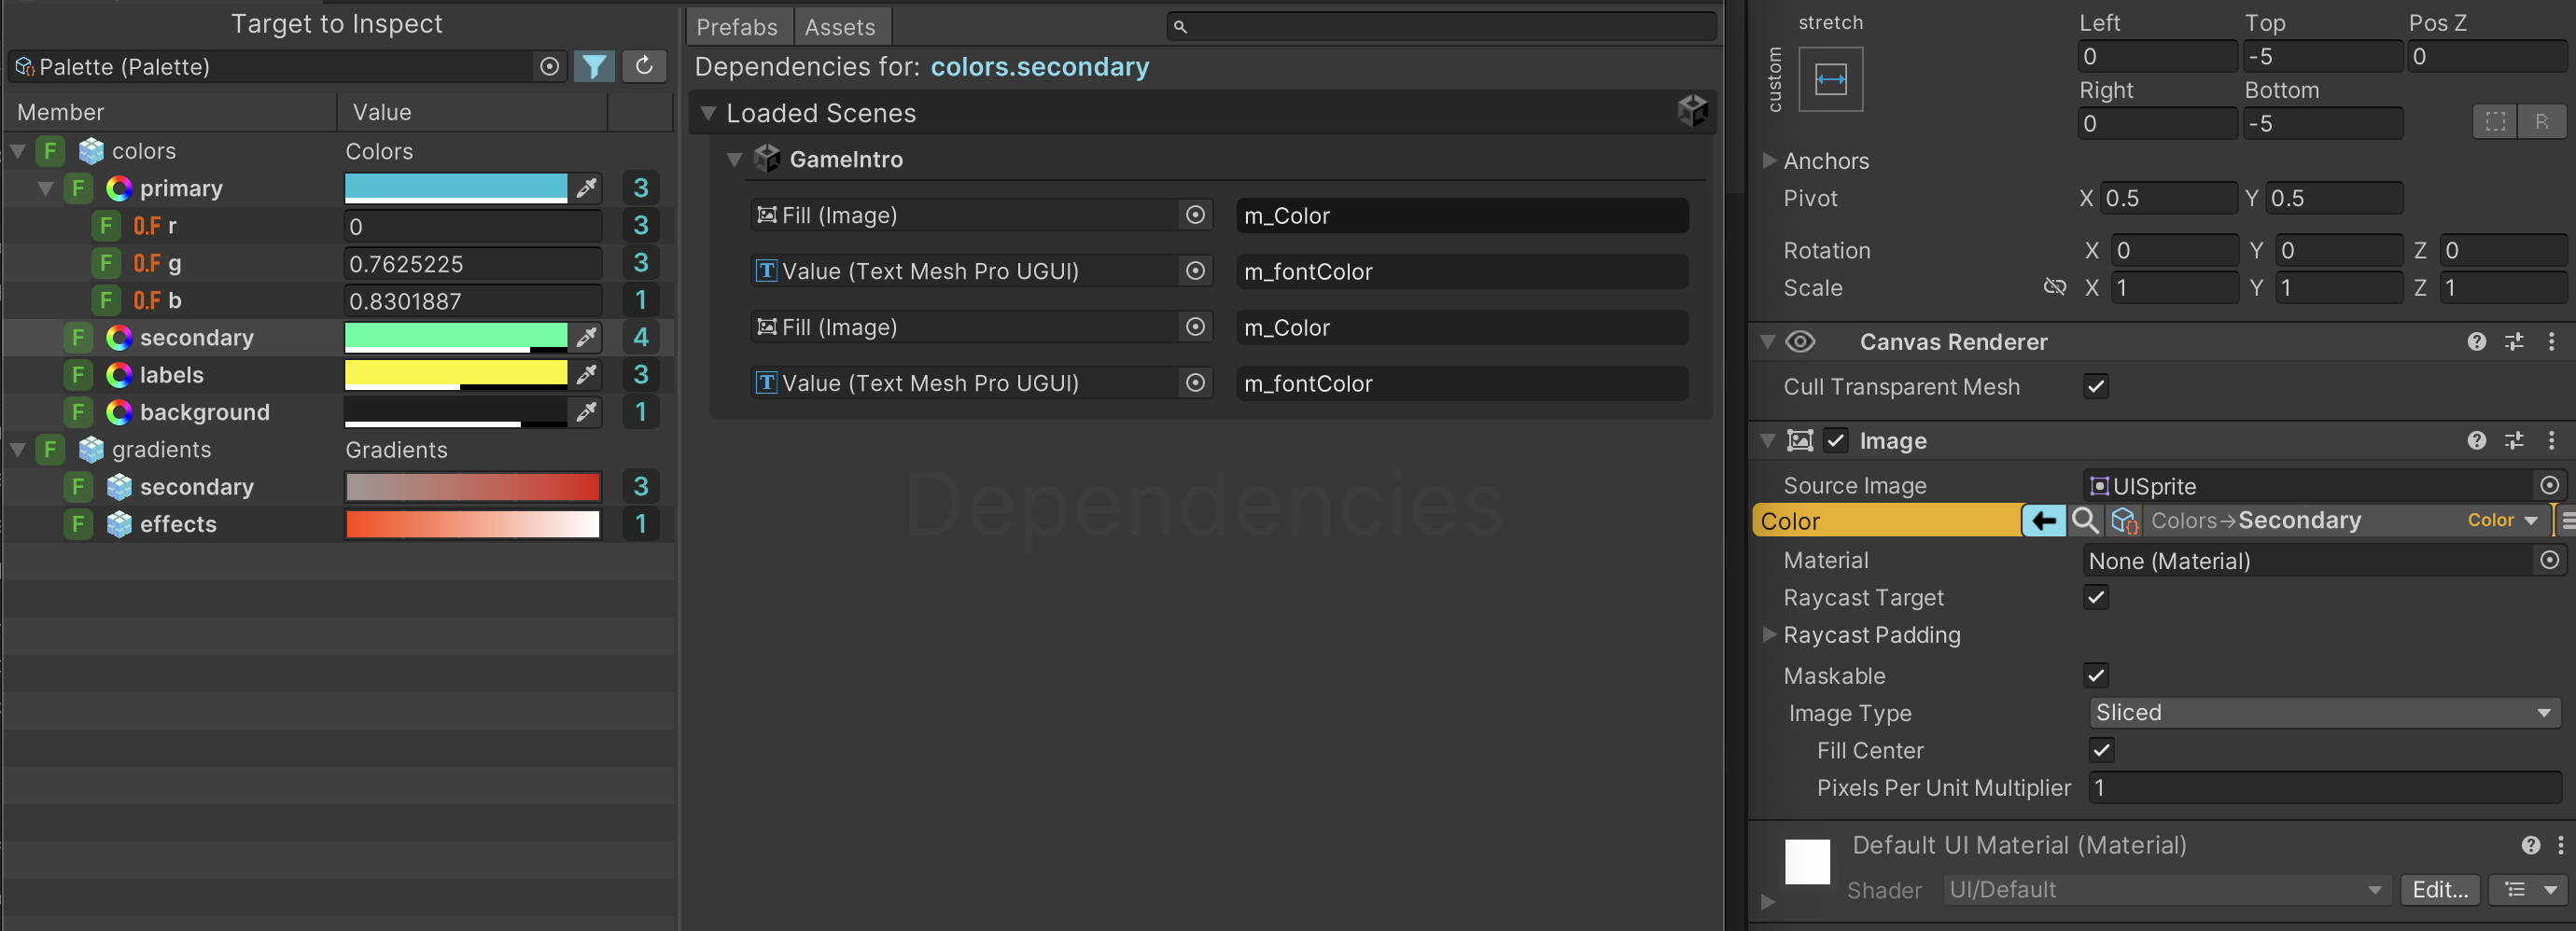Click the yellow labels color swatch
The image size is (2576, 931).
pos(455,374)
